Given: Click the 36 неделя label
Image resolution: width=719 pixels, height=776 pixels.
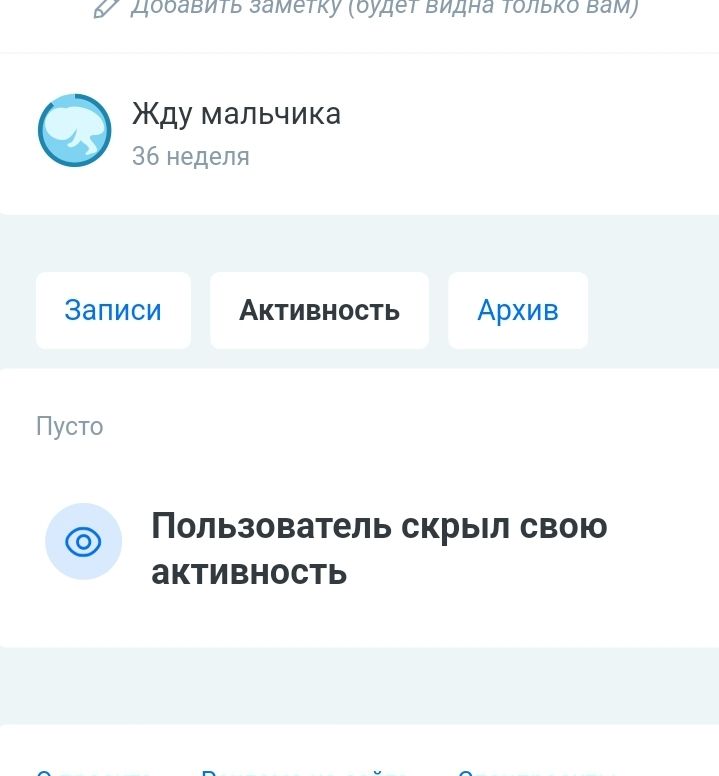Looking at the screenshot, I should coord(191,156).
